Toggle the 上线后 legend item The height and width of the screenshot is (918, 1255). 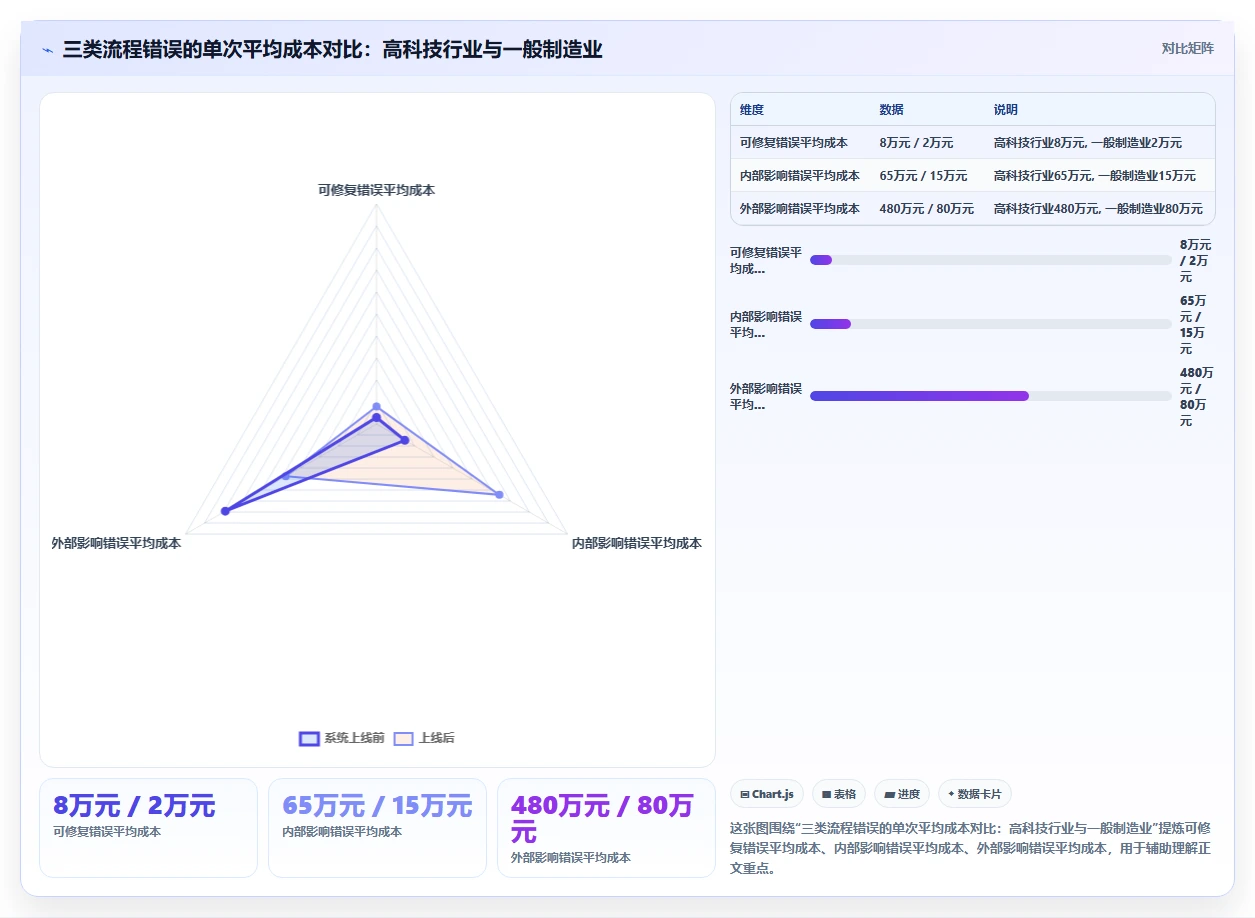click(424, 738)
